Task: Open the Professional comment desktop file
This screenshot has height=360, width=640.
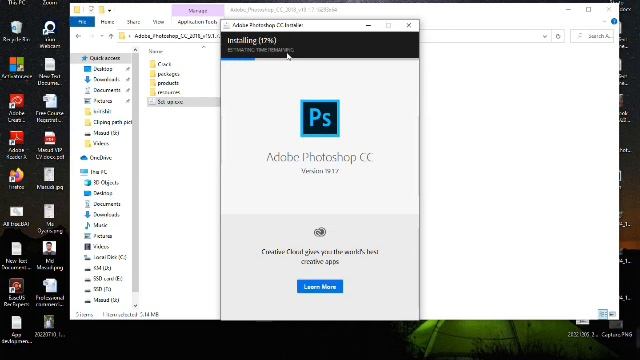Action: click(50, 292)
